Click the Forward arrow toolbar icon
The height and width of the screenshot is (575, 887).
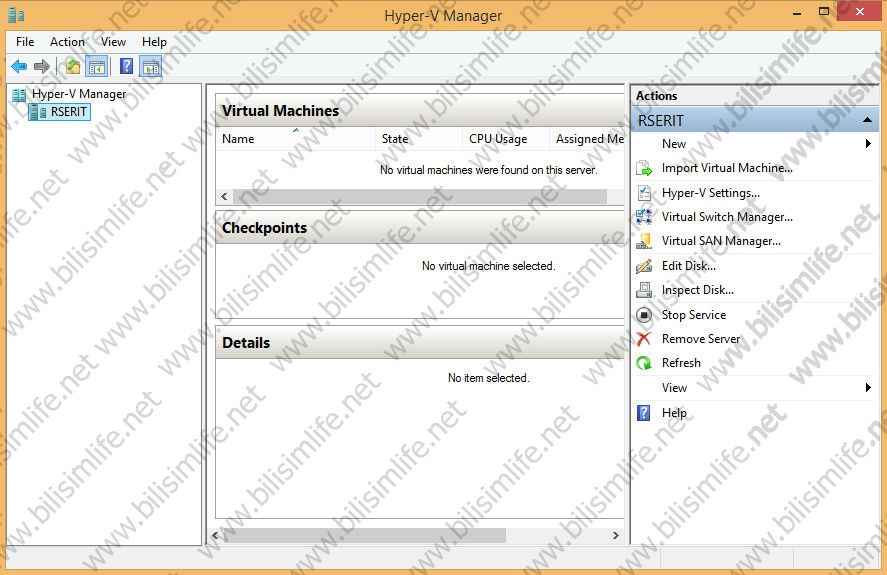[x=42, y=67]
